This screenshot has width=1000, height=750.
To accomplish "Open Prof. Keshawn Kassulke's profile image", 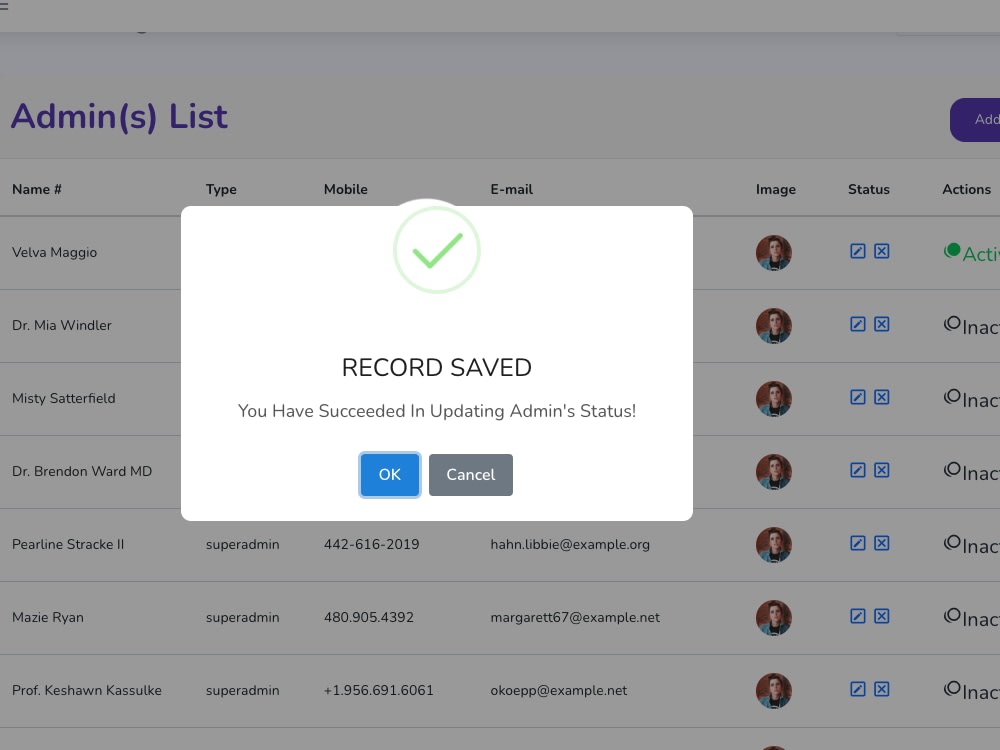I will pos(774,691).
